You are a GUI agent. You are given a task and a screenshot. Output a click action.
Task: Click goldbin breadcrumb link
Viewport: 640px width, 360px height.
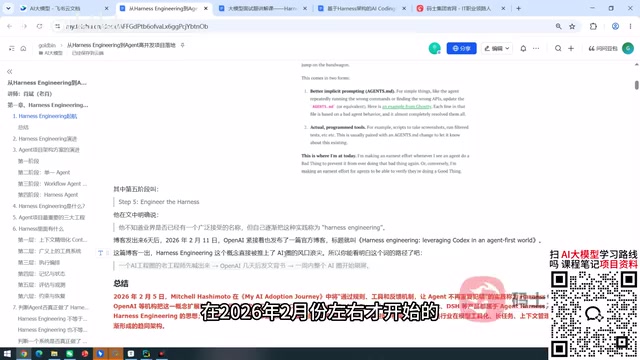coord(47,45)
